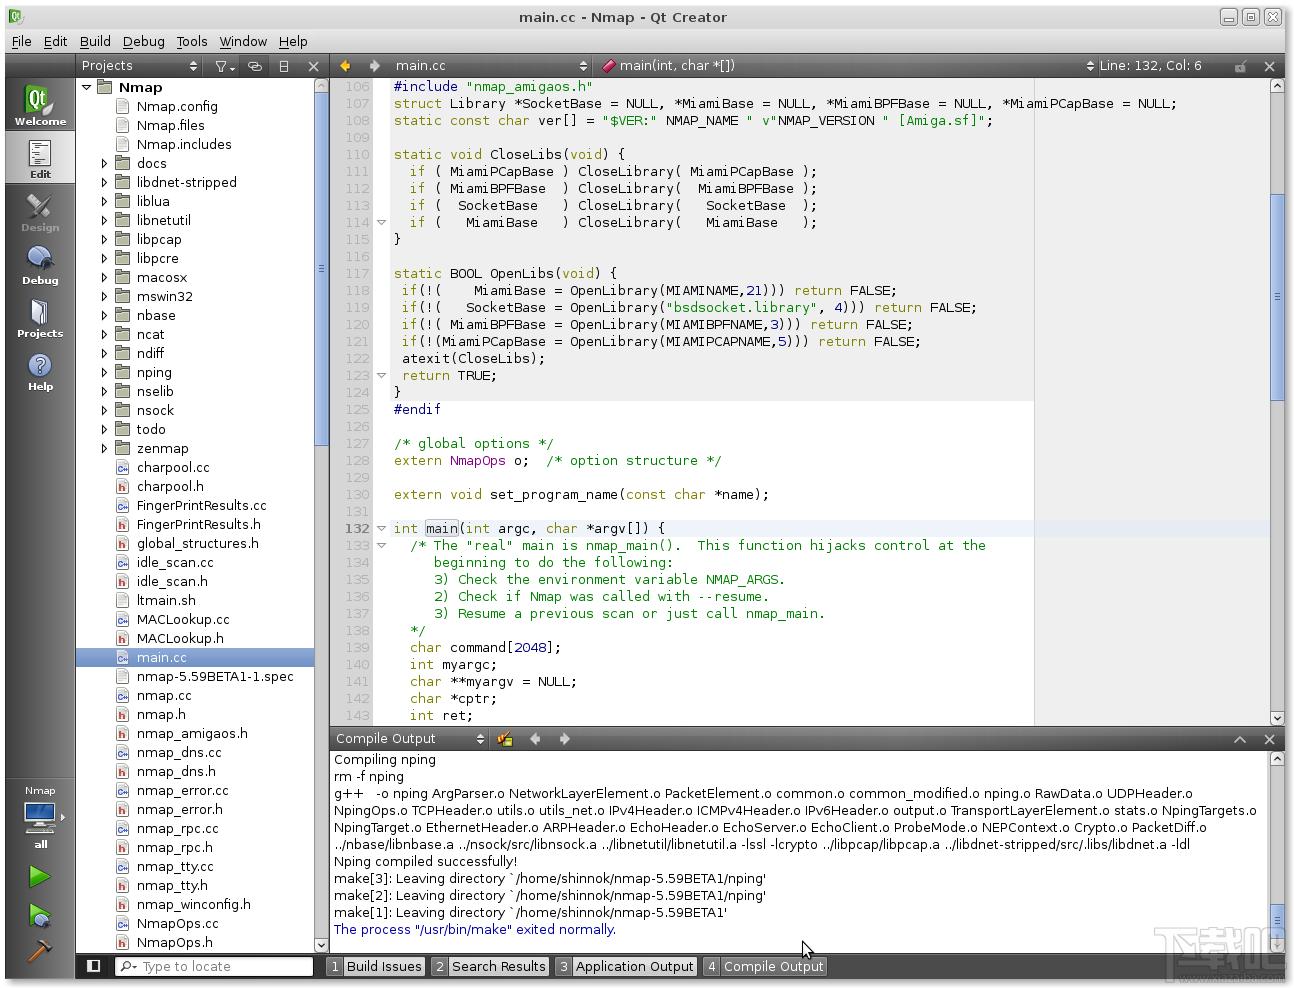This screenshot has height=988, width=1294.
Task: Toggle fold at line 132 main function
Action: click(381, 528)
